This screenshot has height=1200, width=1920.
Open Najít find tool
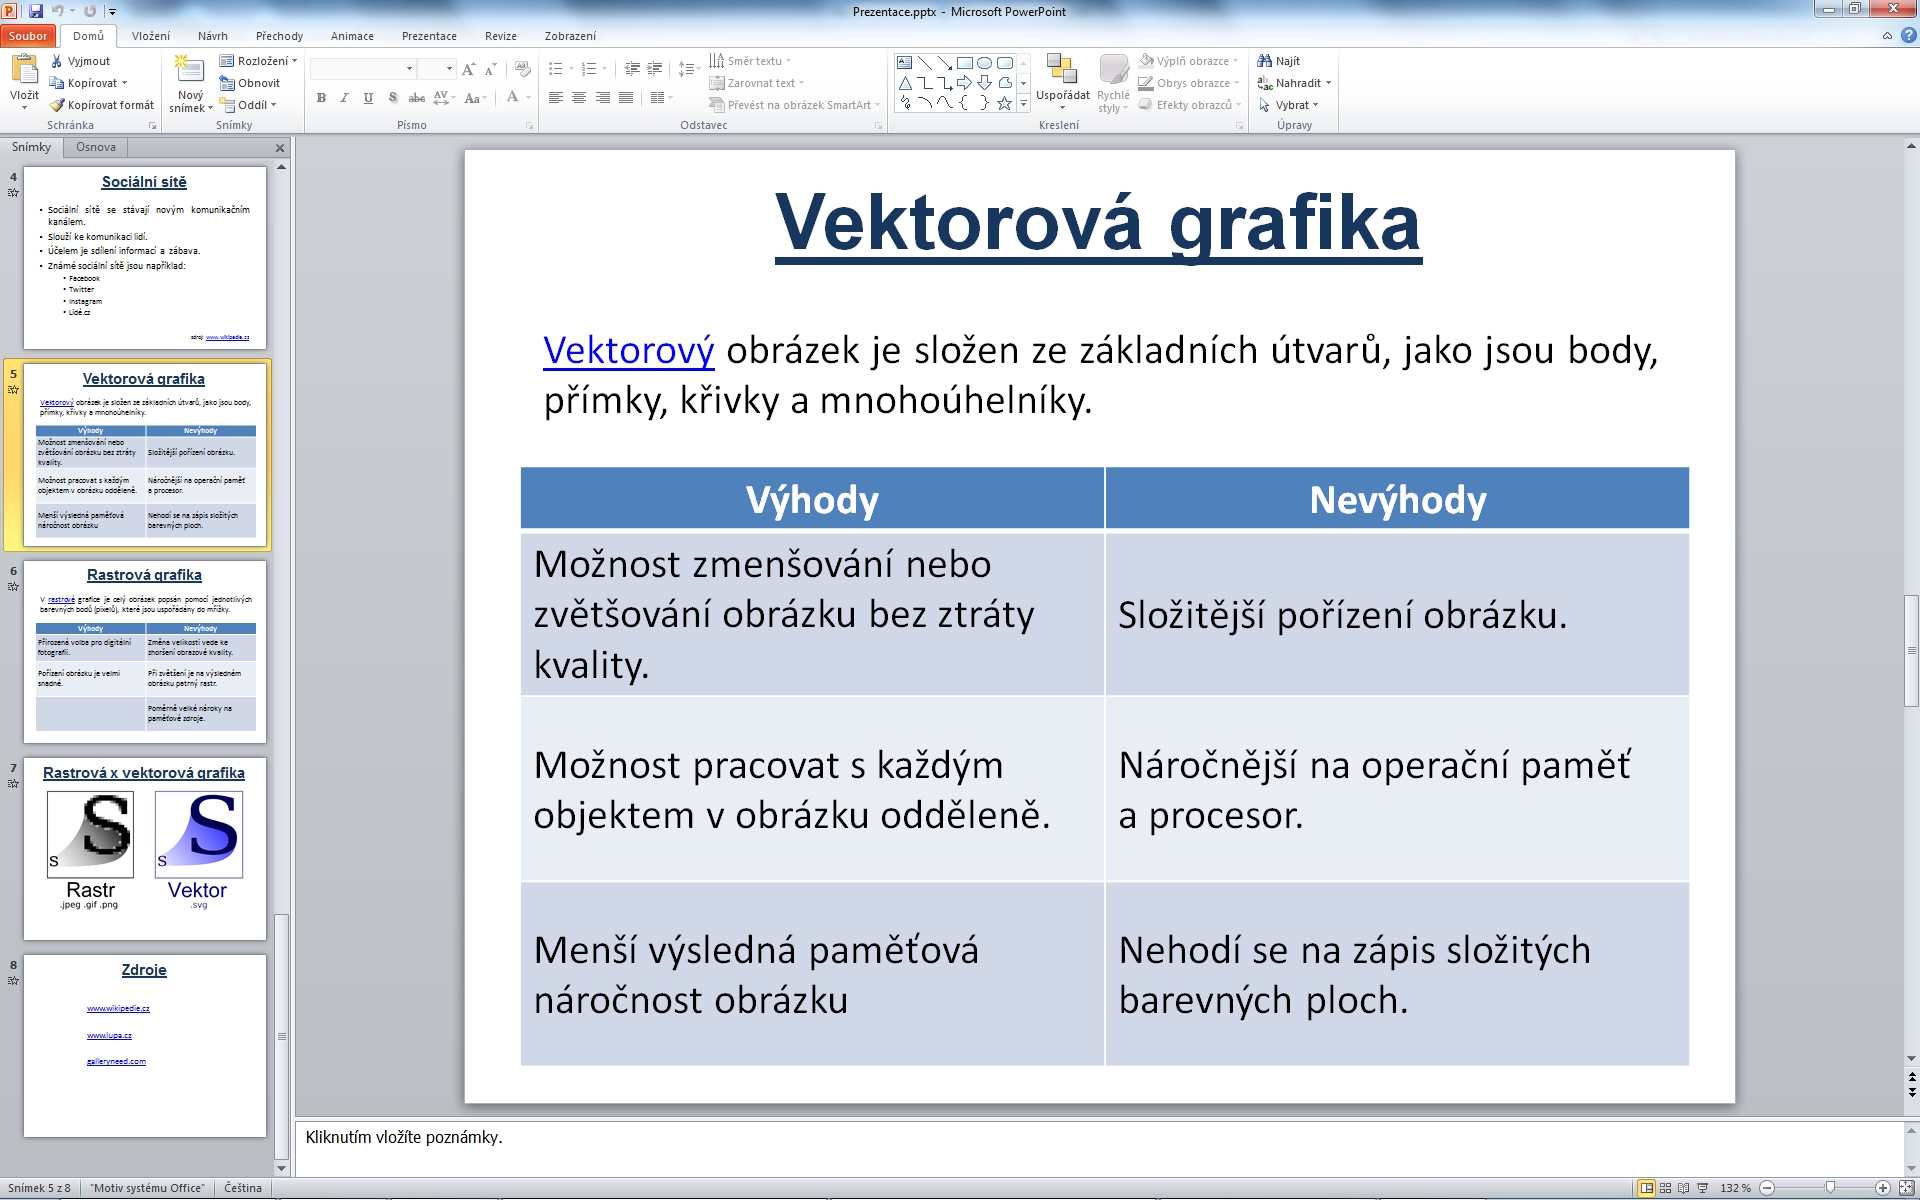coord(1279,61)
